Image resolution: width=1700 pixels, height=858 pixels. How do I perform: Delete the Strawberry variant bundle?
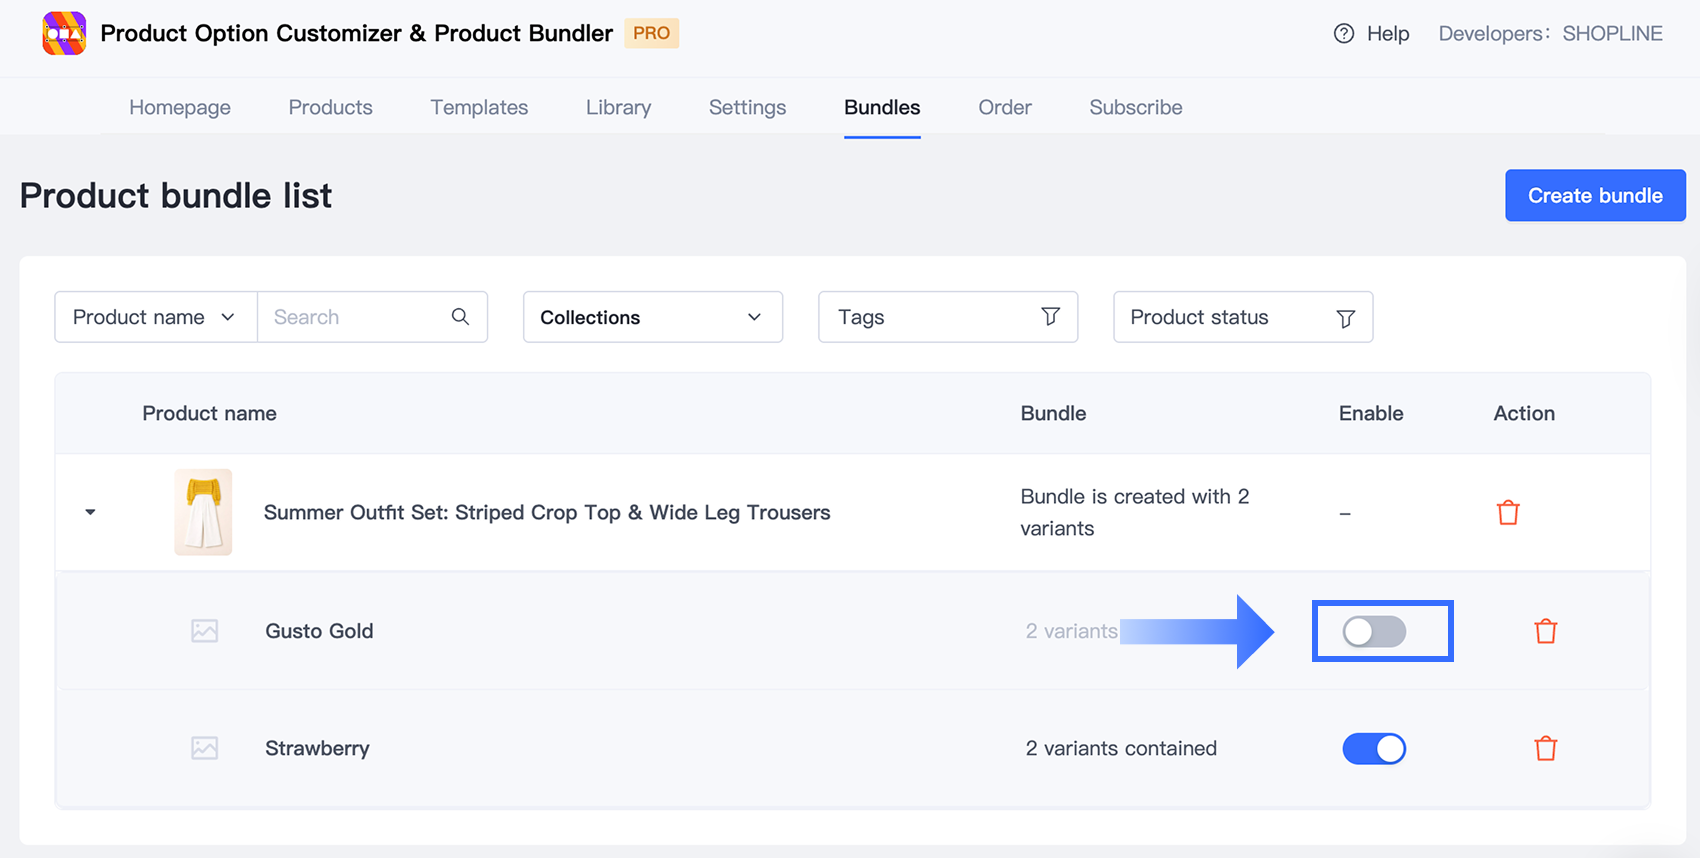[1545, 748]
